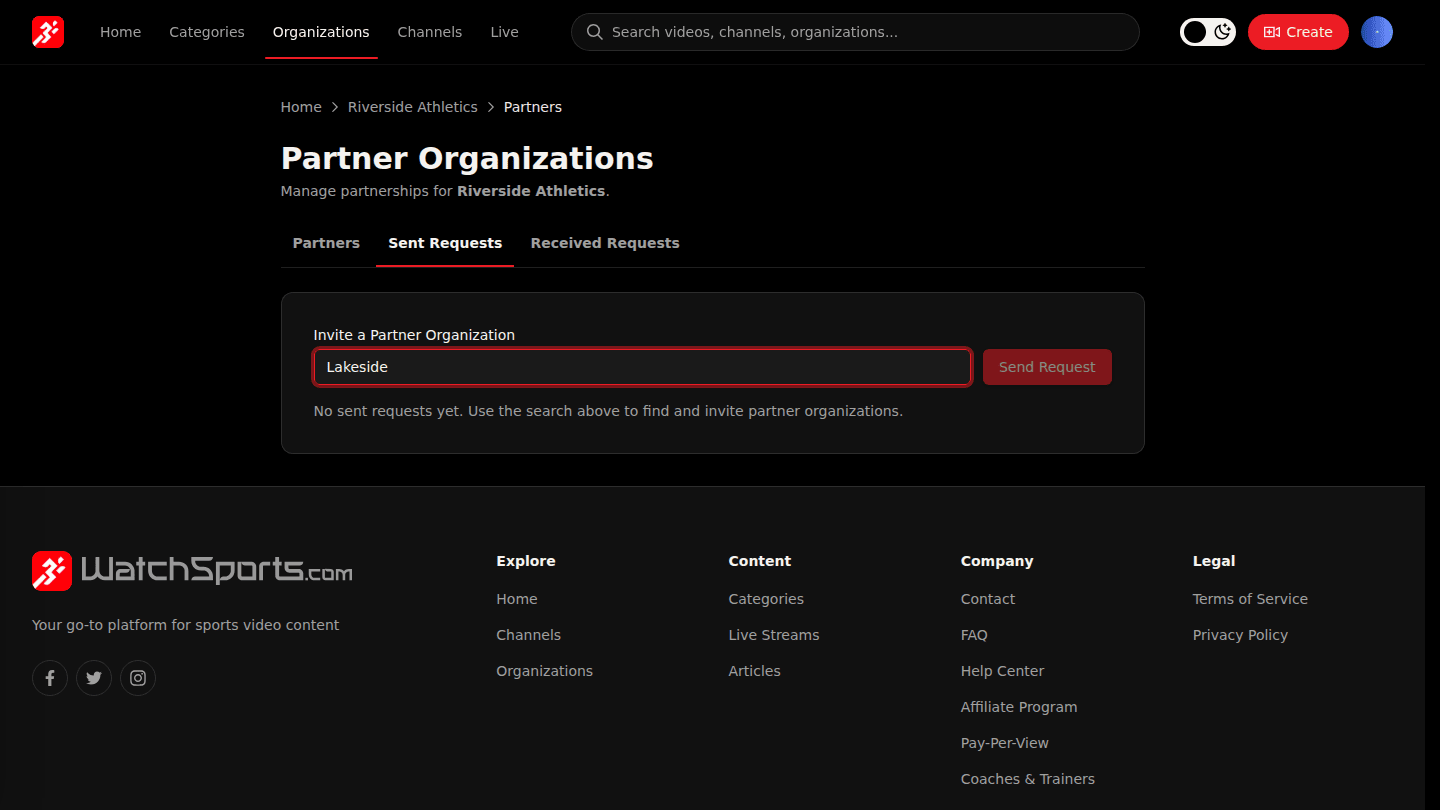Open Live in top navigation
The width and height of the screenshot is (1440, 810).
click(504, 32)
